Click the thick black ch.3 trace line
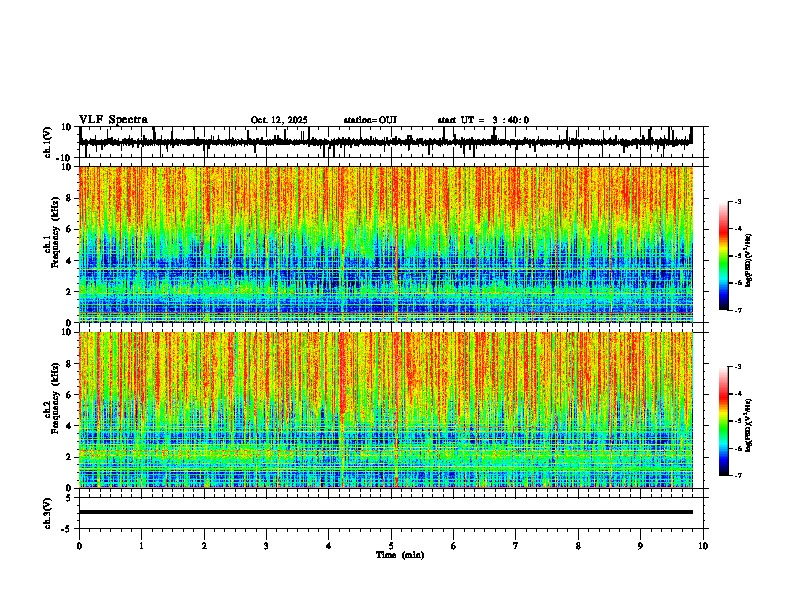 click(x=386, y=512)
